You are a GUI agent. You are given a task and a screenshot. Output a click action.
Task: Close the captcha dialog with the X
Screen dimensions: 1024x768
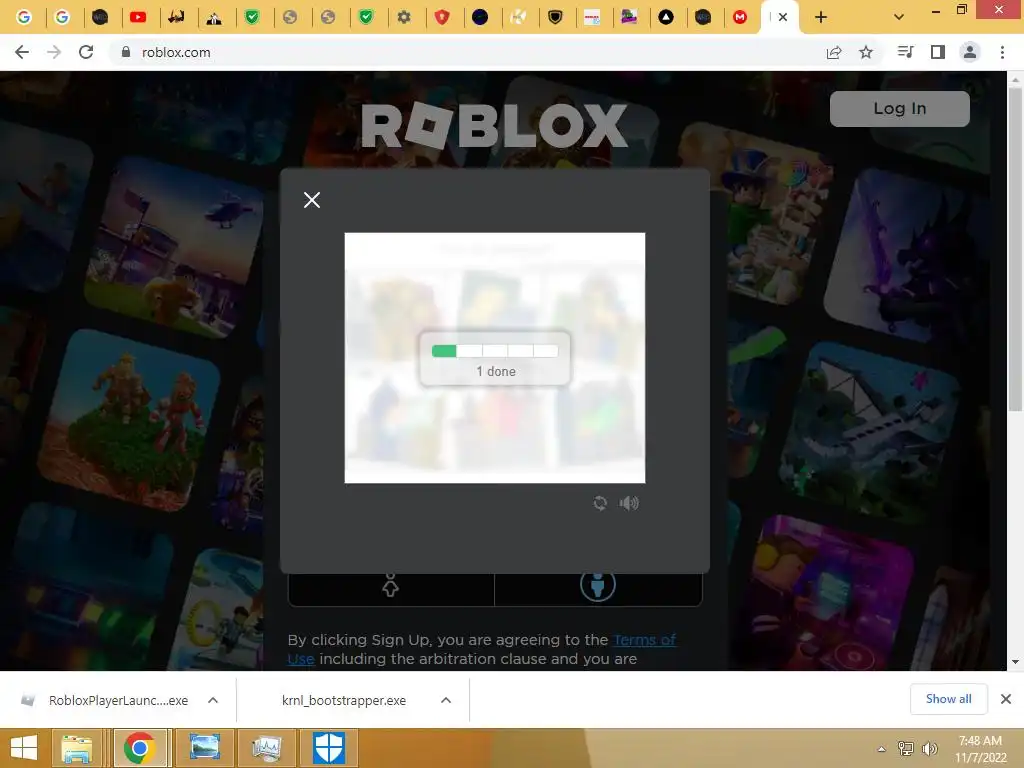pyautogui.click(x=312, y=200)
